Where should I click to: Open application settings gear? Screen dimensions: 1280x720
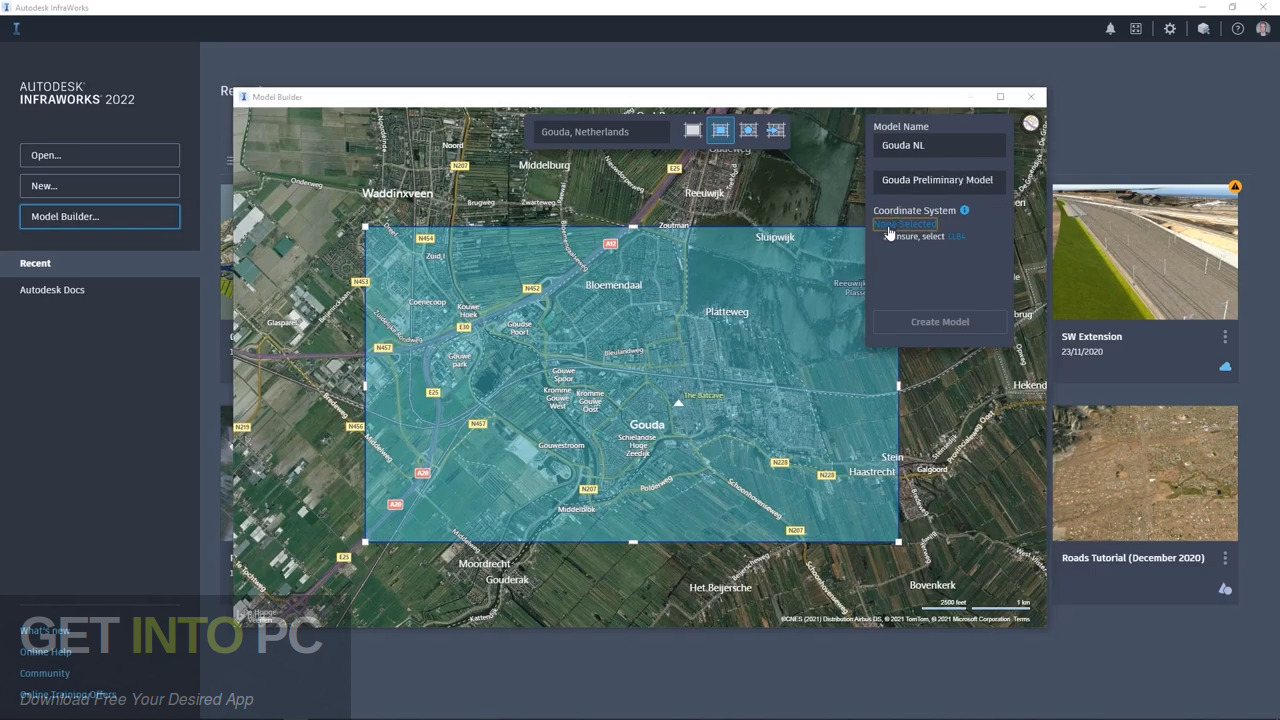pos(1170,29)
